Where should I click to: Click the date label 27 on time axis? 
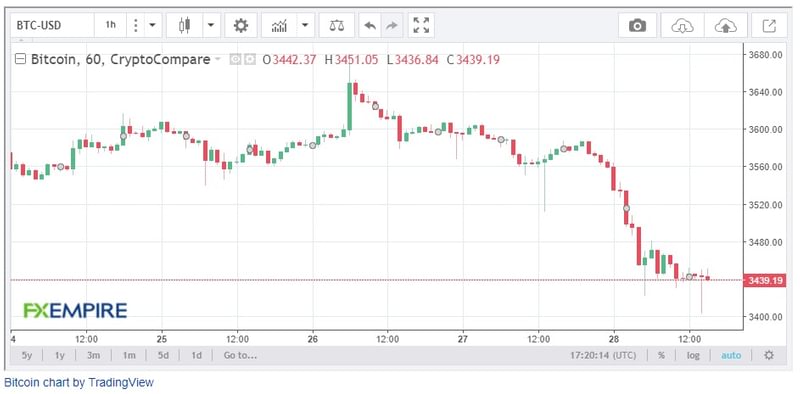[463, 338]
